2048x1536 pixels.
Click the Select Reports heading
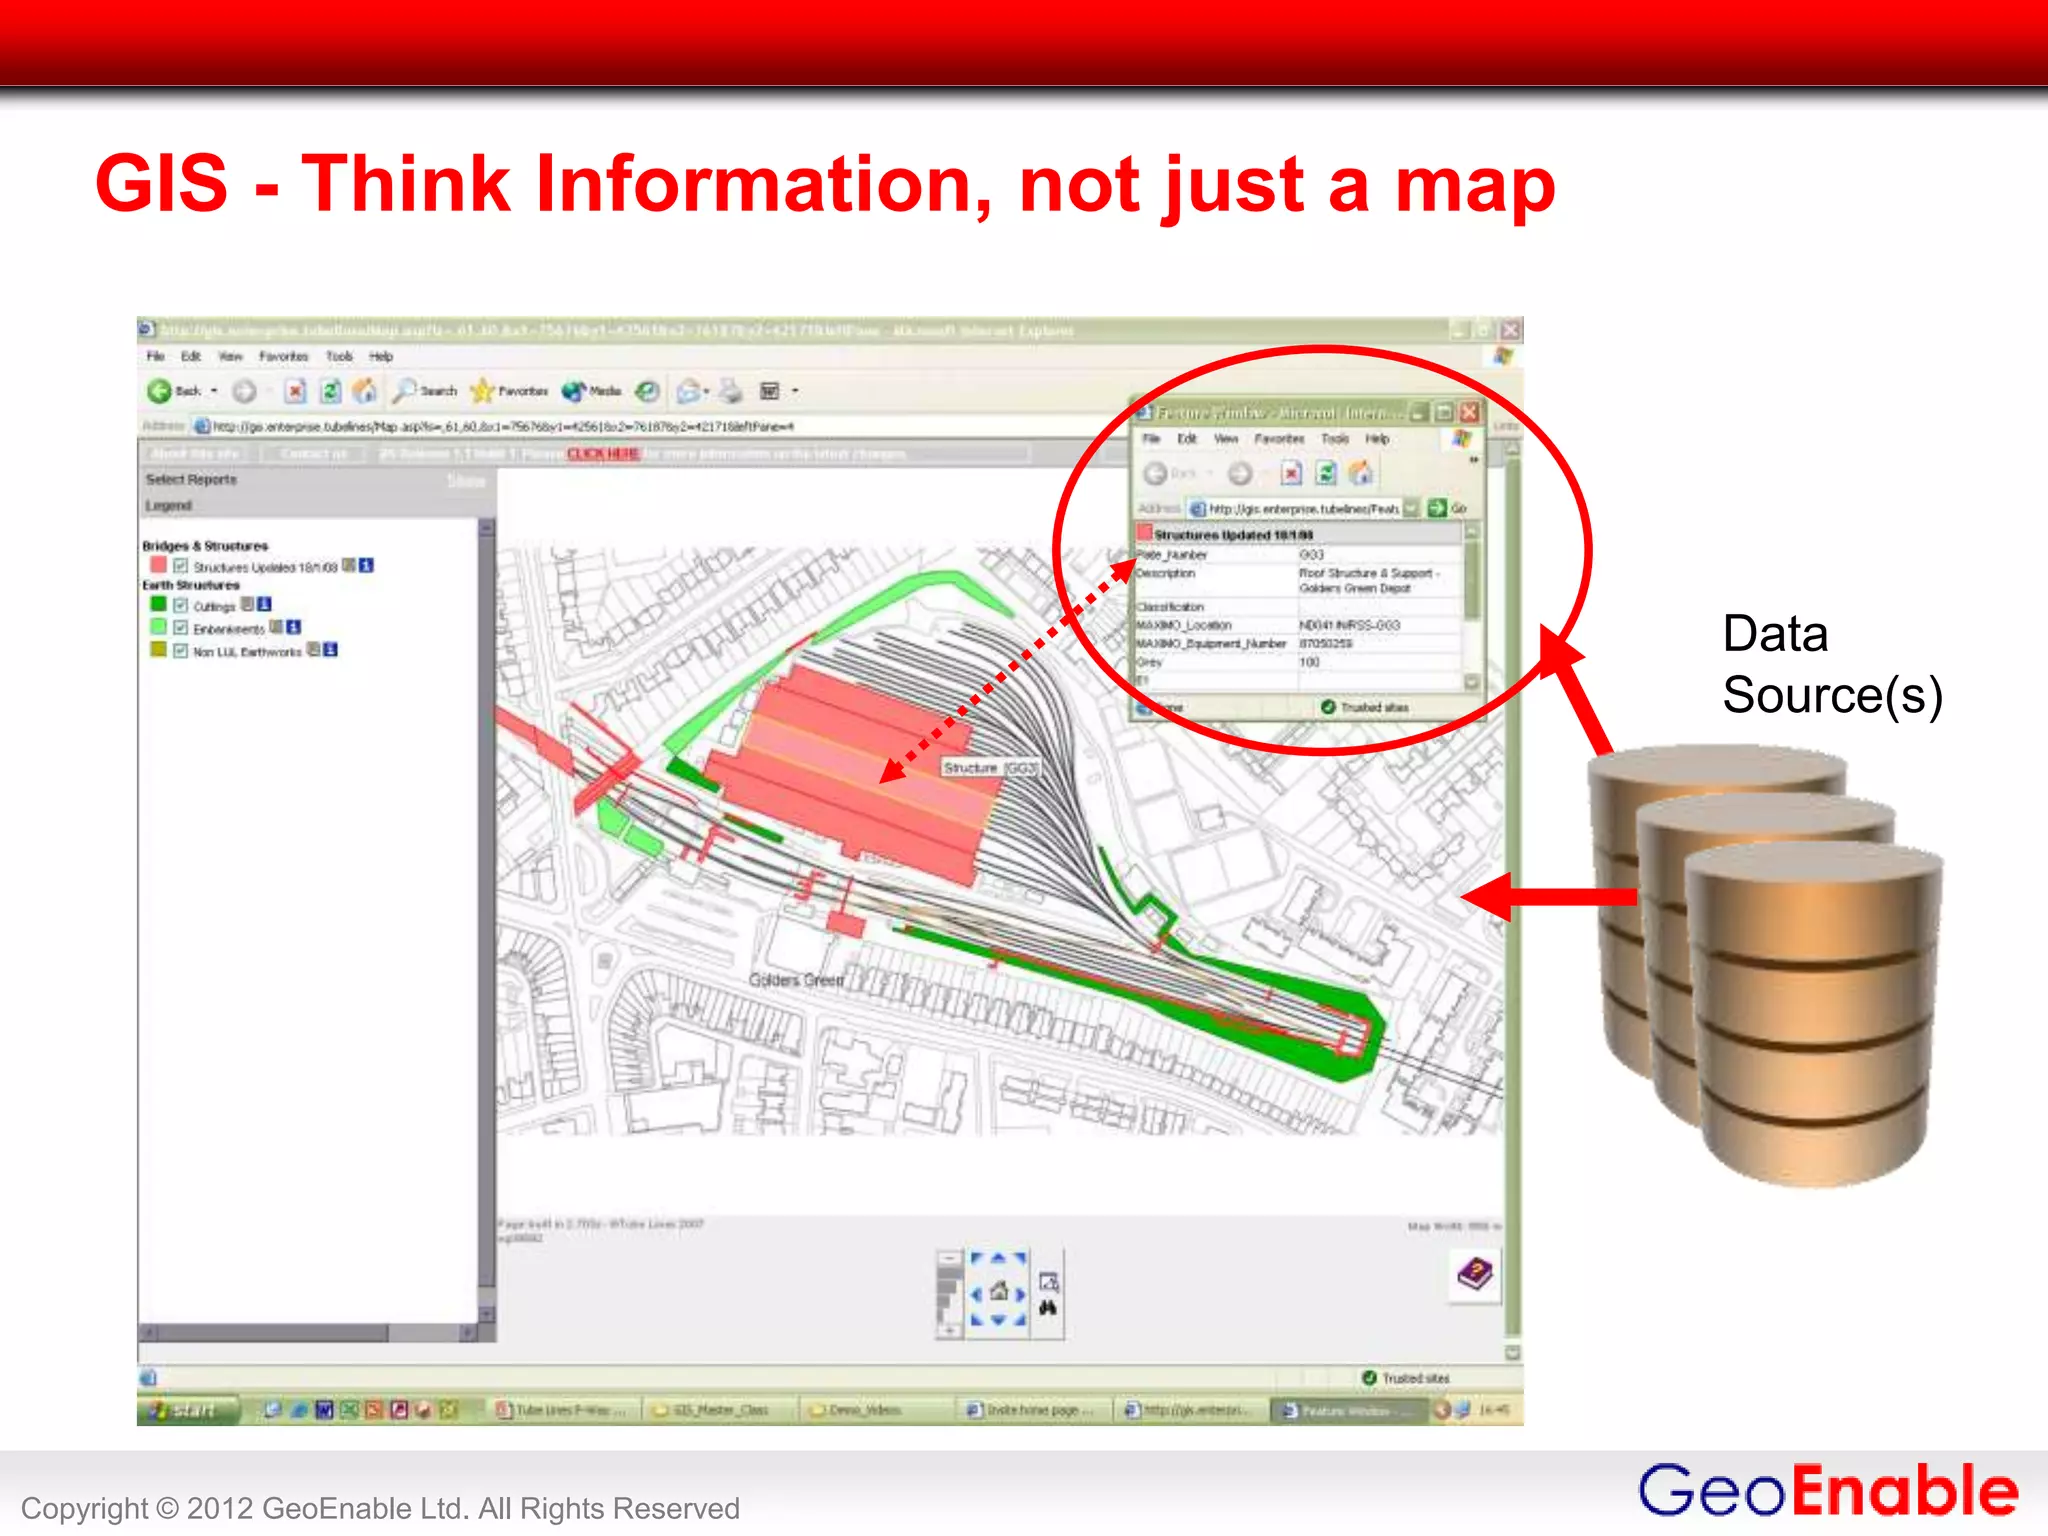191,479
